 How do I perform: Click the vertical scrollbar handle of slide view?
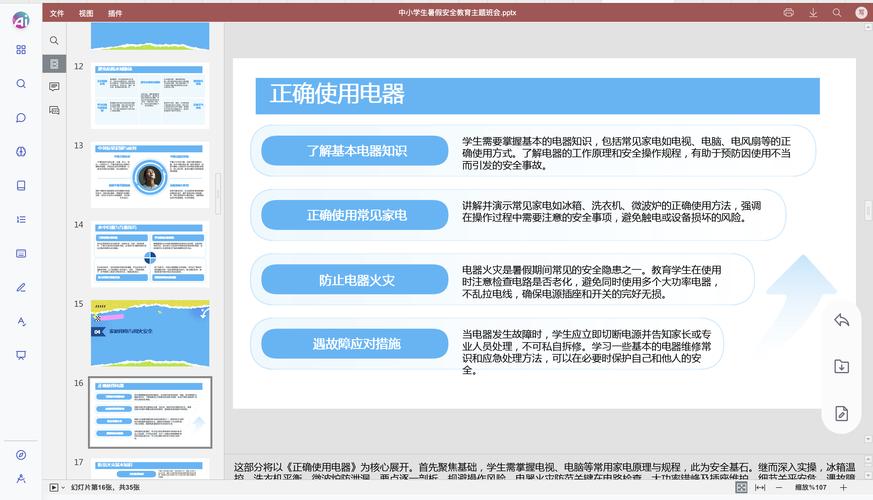[x=867, y=210]
